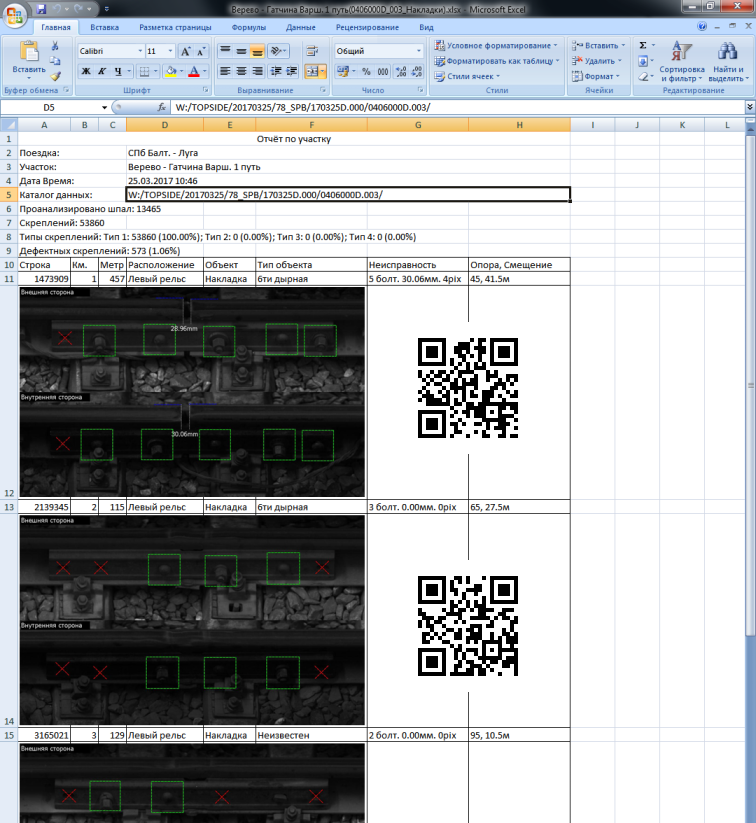Apply thousands separator (000) style
Image resolution: width=756 pixels, height=823 pixels.
coord(383,71)
